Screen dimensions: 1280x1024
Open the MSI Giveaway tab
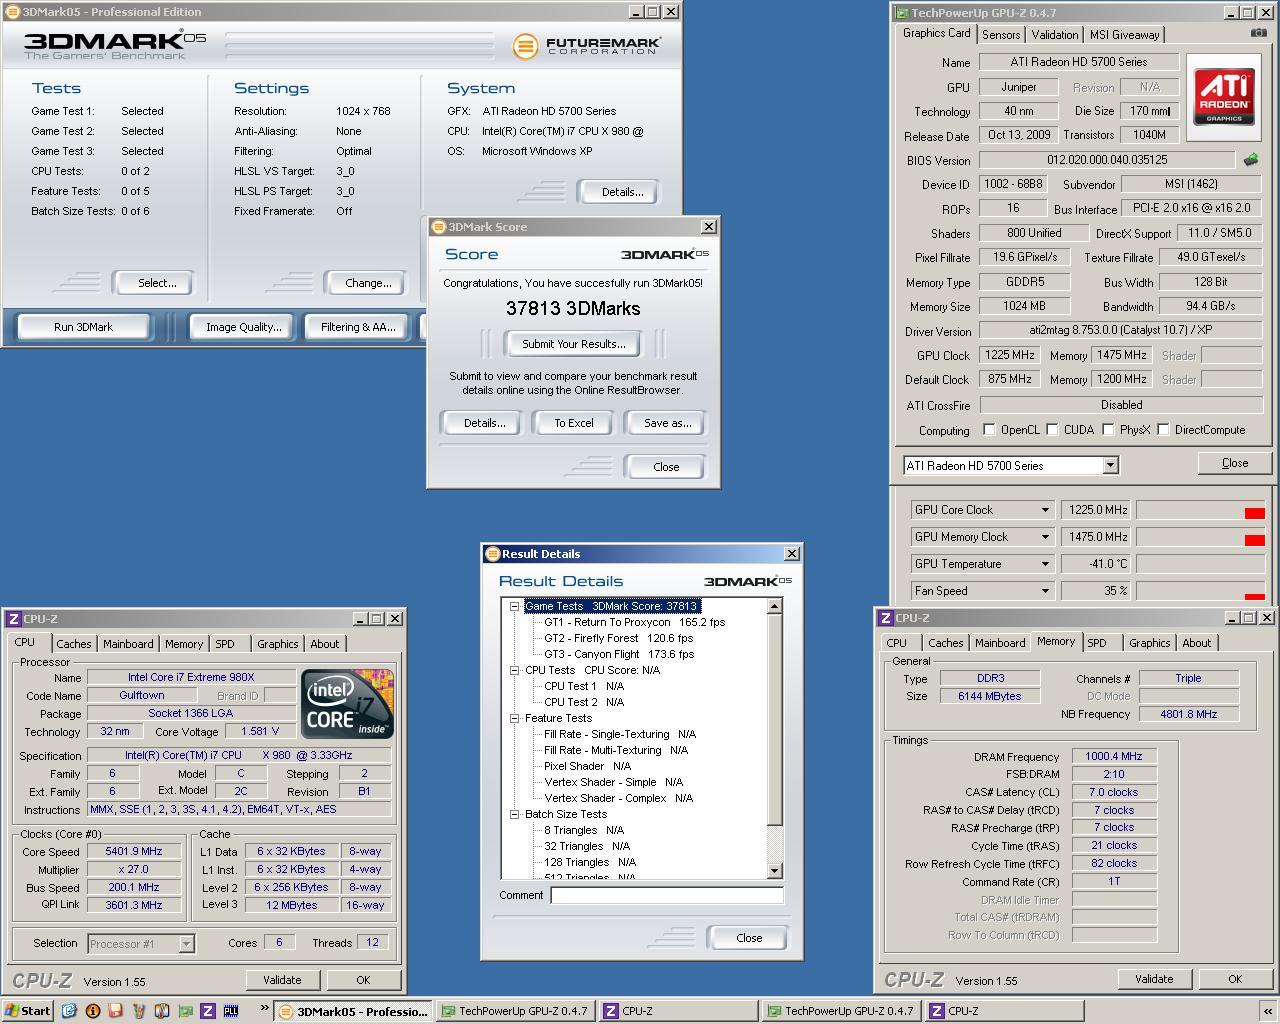click(x=1125, y=34)
